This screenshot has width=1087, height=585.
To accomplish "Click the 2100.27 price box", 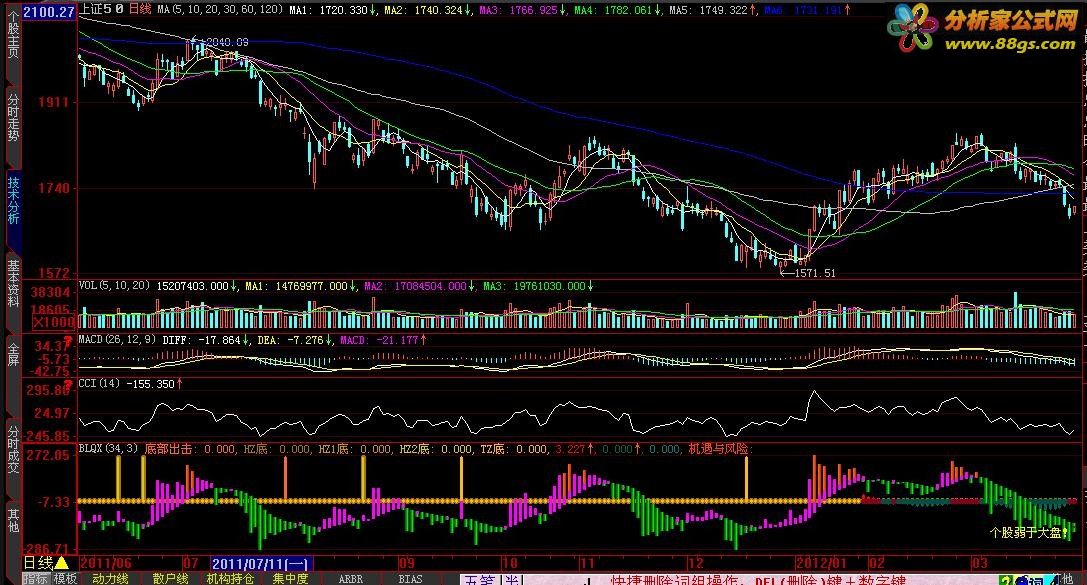I will pyautogui.click(x=49, y=12).
